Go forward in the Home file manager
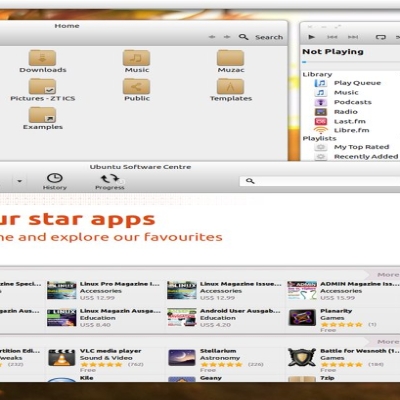The height and width of the screenshot is (400, 400). [227, 37]
